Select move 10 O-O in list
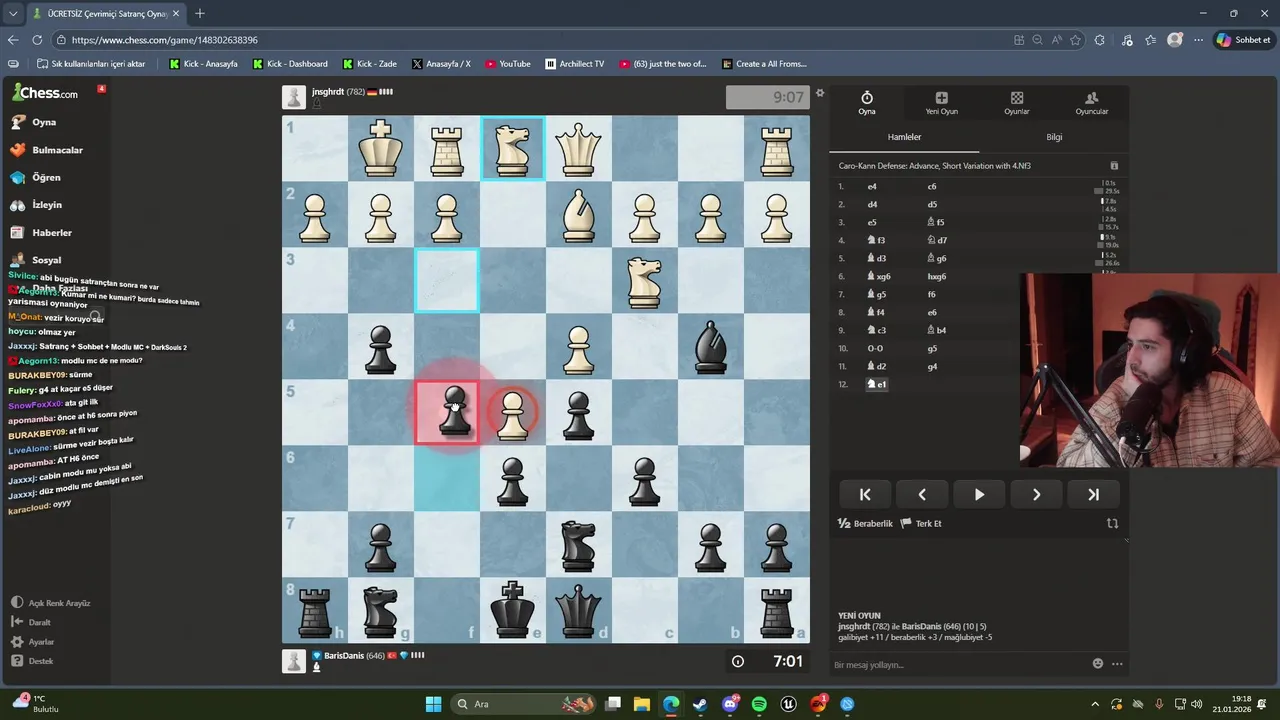Viewport: 1280px width, 720px height. coord(875,349)
